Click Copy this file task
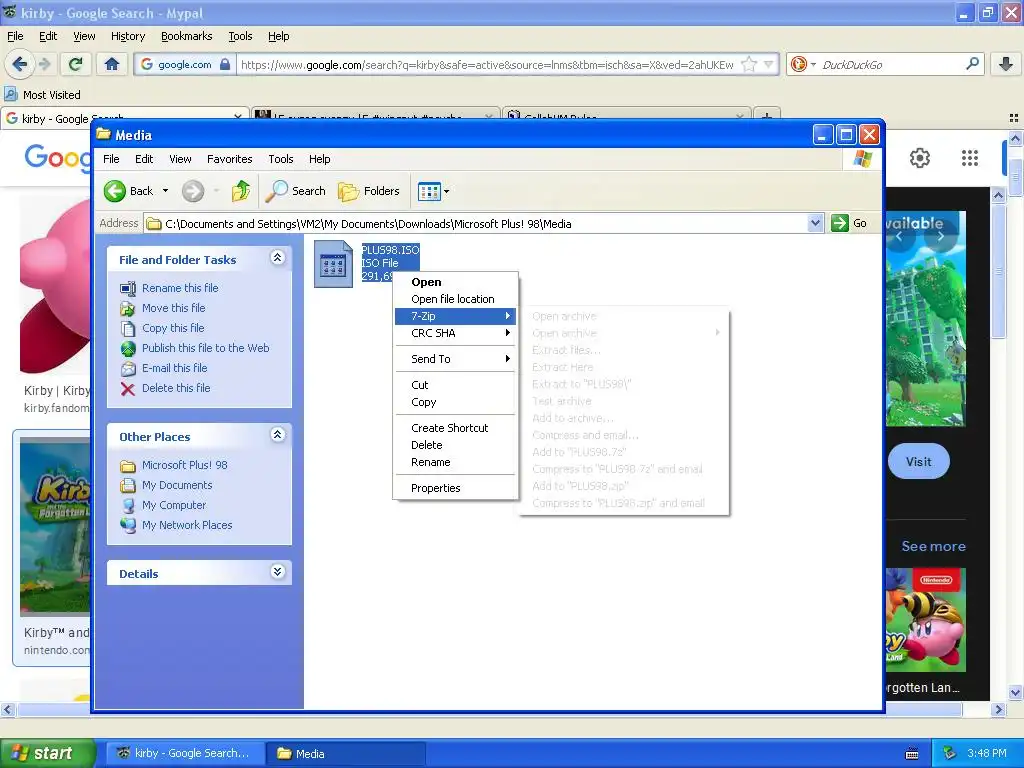The image size is (1024, 768). [x=173, y=328]
